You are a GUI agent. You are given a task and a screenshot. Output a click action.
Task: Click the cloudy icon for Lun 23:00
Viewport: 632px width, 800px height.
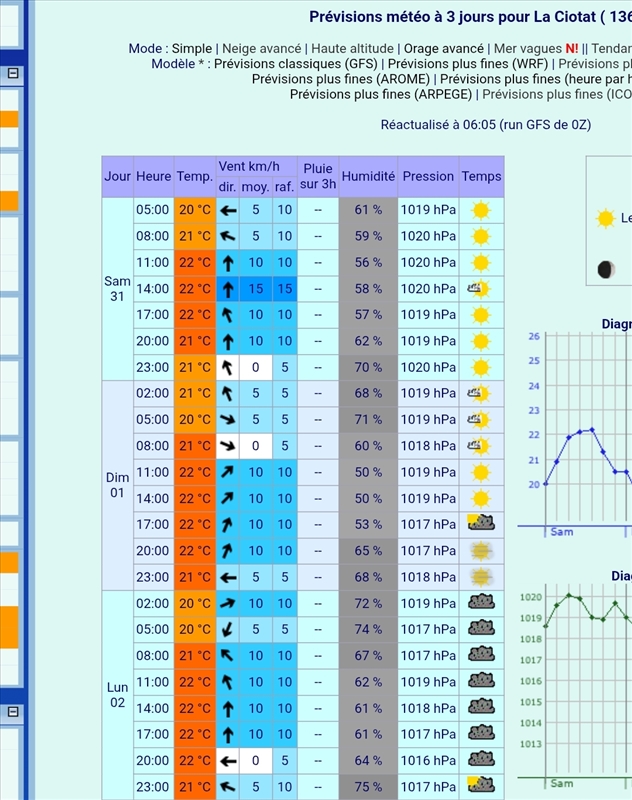tap(481, 785)
